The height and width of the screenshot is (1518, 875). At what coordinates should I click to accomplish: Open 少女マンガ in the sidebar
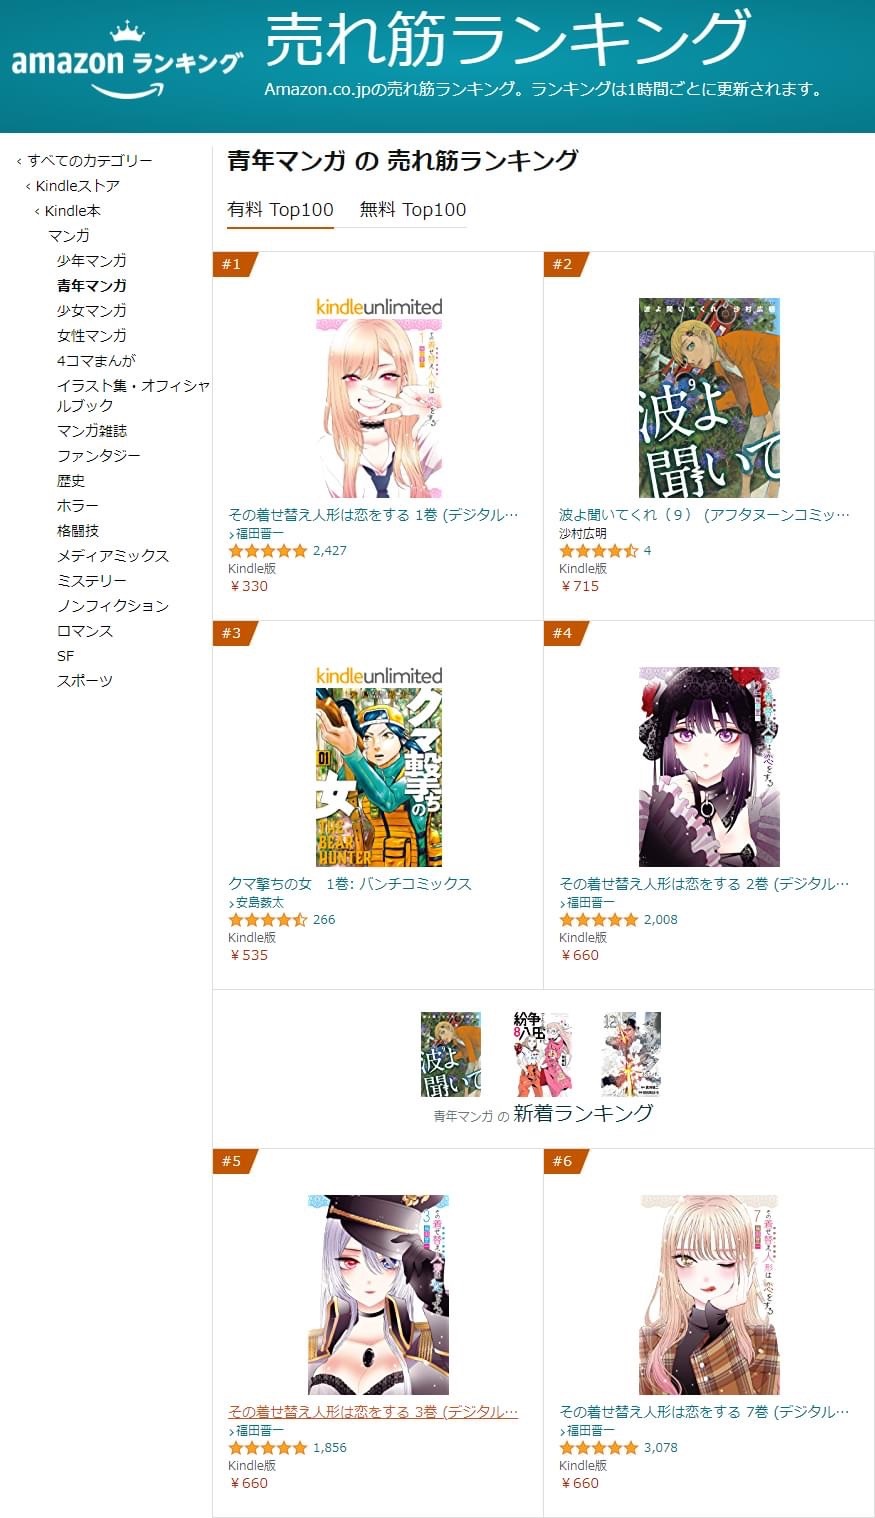point(92,310)
